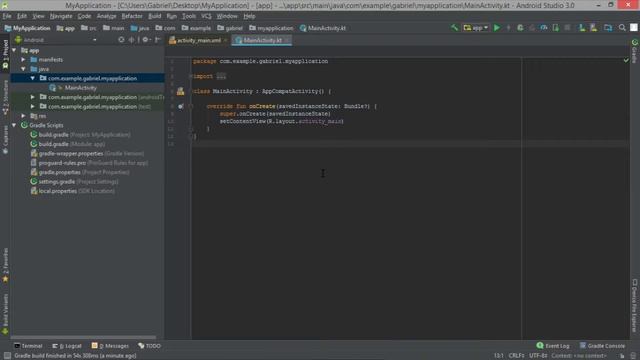This screenshot has height=360, width=640.
Task: Open Project Structure blue folder icon
Action: click(608, 28)
